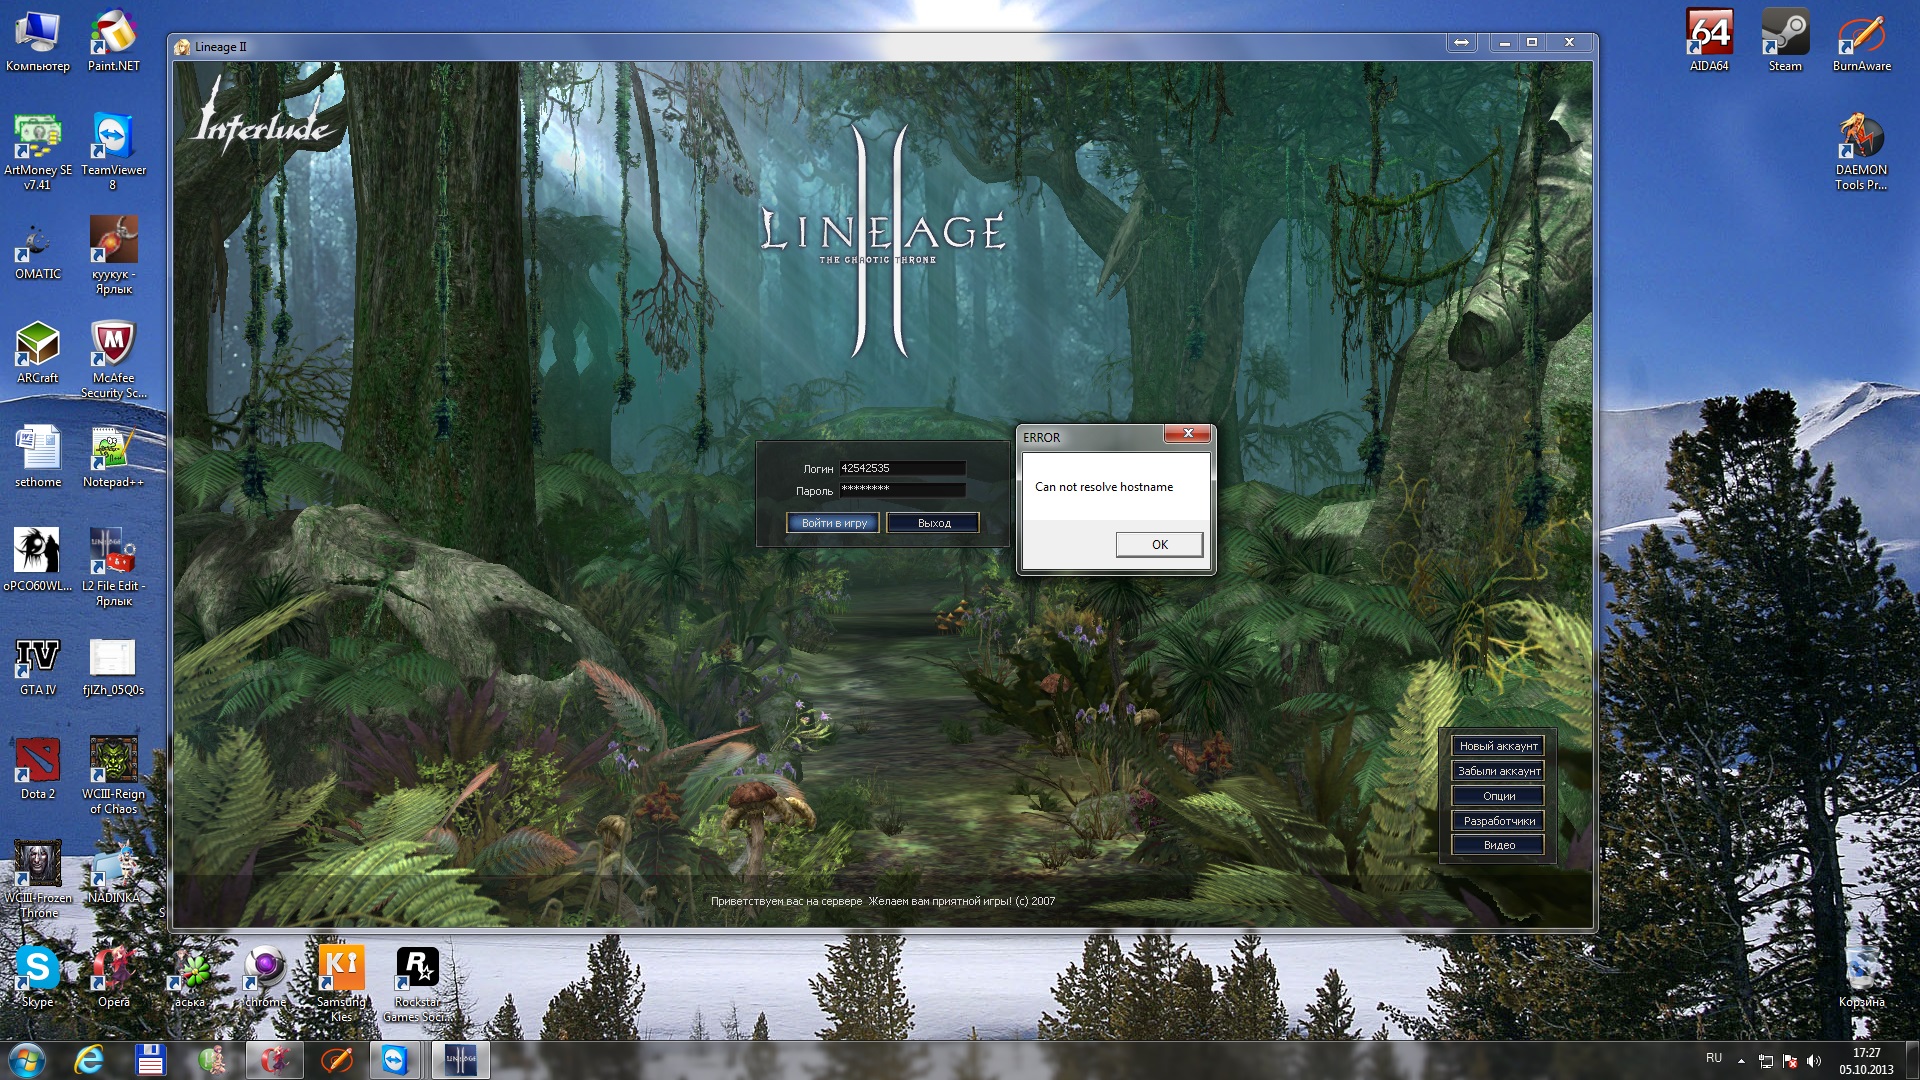Click the Opera taskbar button
Screen dimensions: 1920x1080
pos(275,1060)
